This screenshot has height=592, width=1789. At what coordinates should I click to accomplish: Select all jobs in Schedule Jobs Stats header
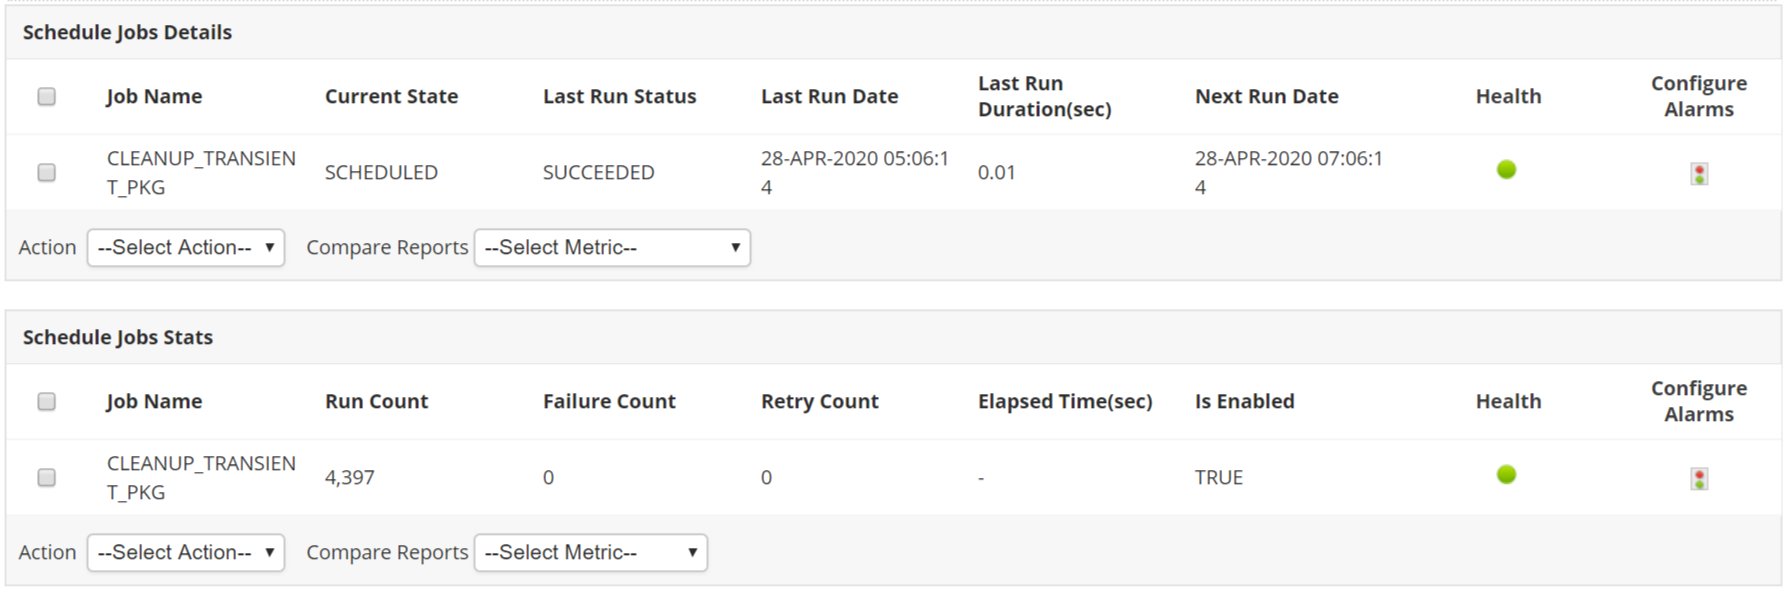[x=47, y=402]
